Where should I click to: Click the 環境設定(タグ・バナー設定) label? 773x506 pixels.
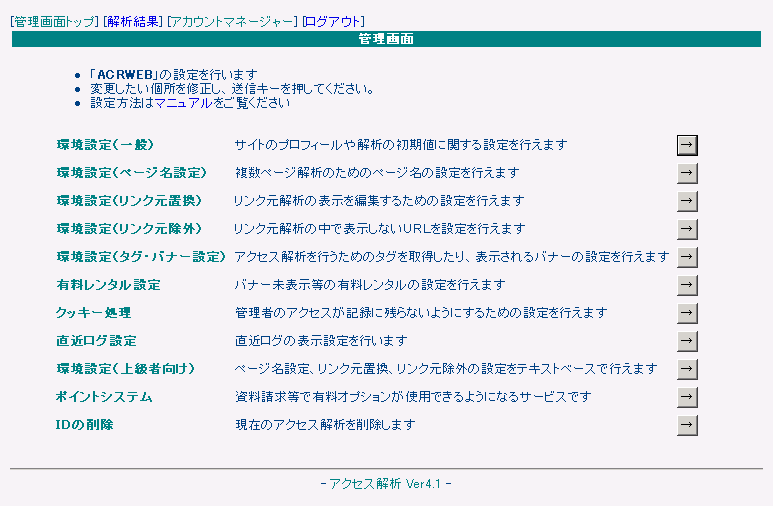(x=141, y=257)
